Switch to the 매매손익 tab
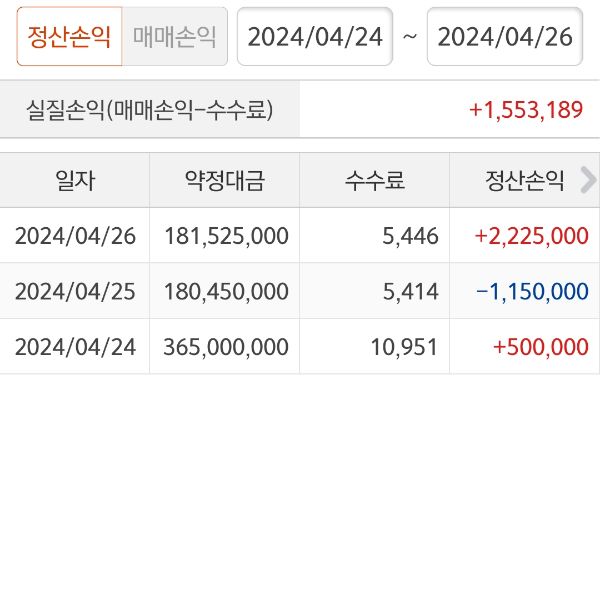The width and height of the screenshot is (600, 600). point(175,37)
